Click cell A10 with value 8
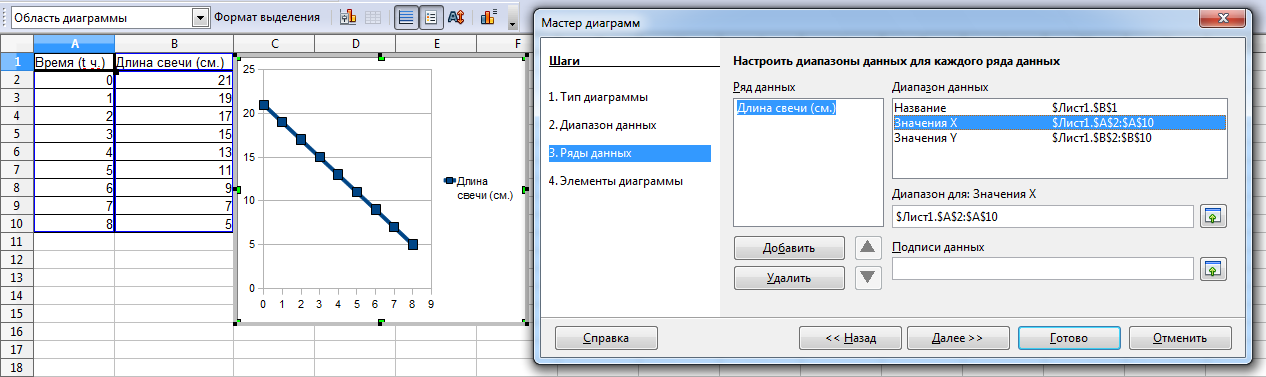This screenshot has width=1266, height=377. (x=74, y=223)
